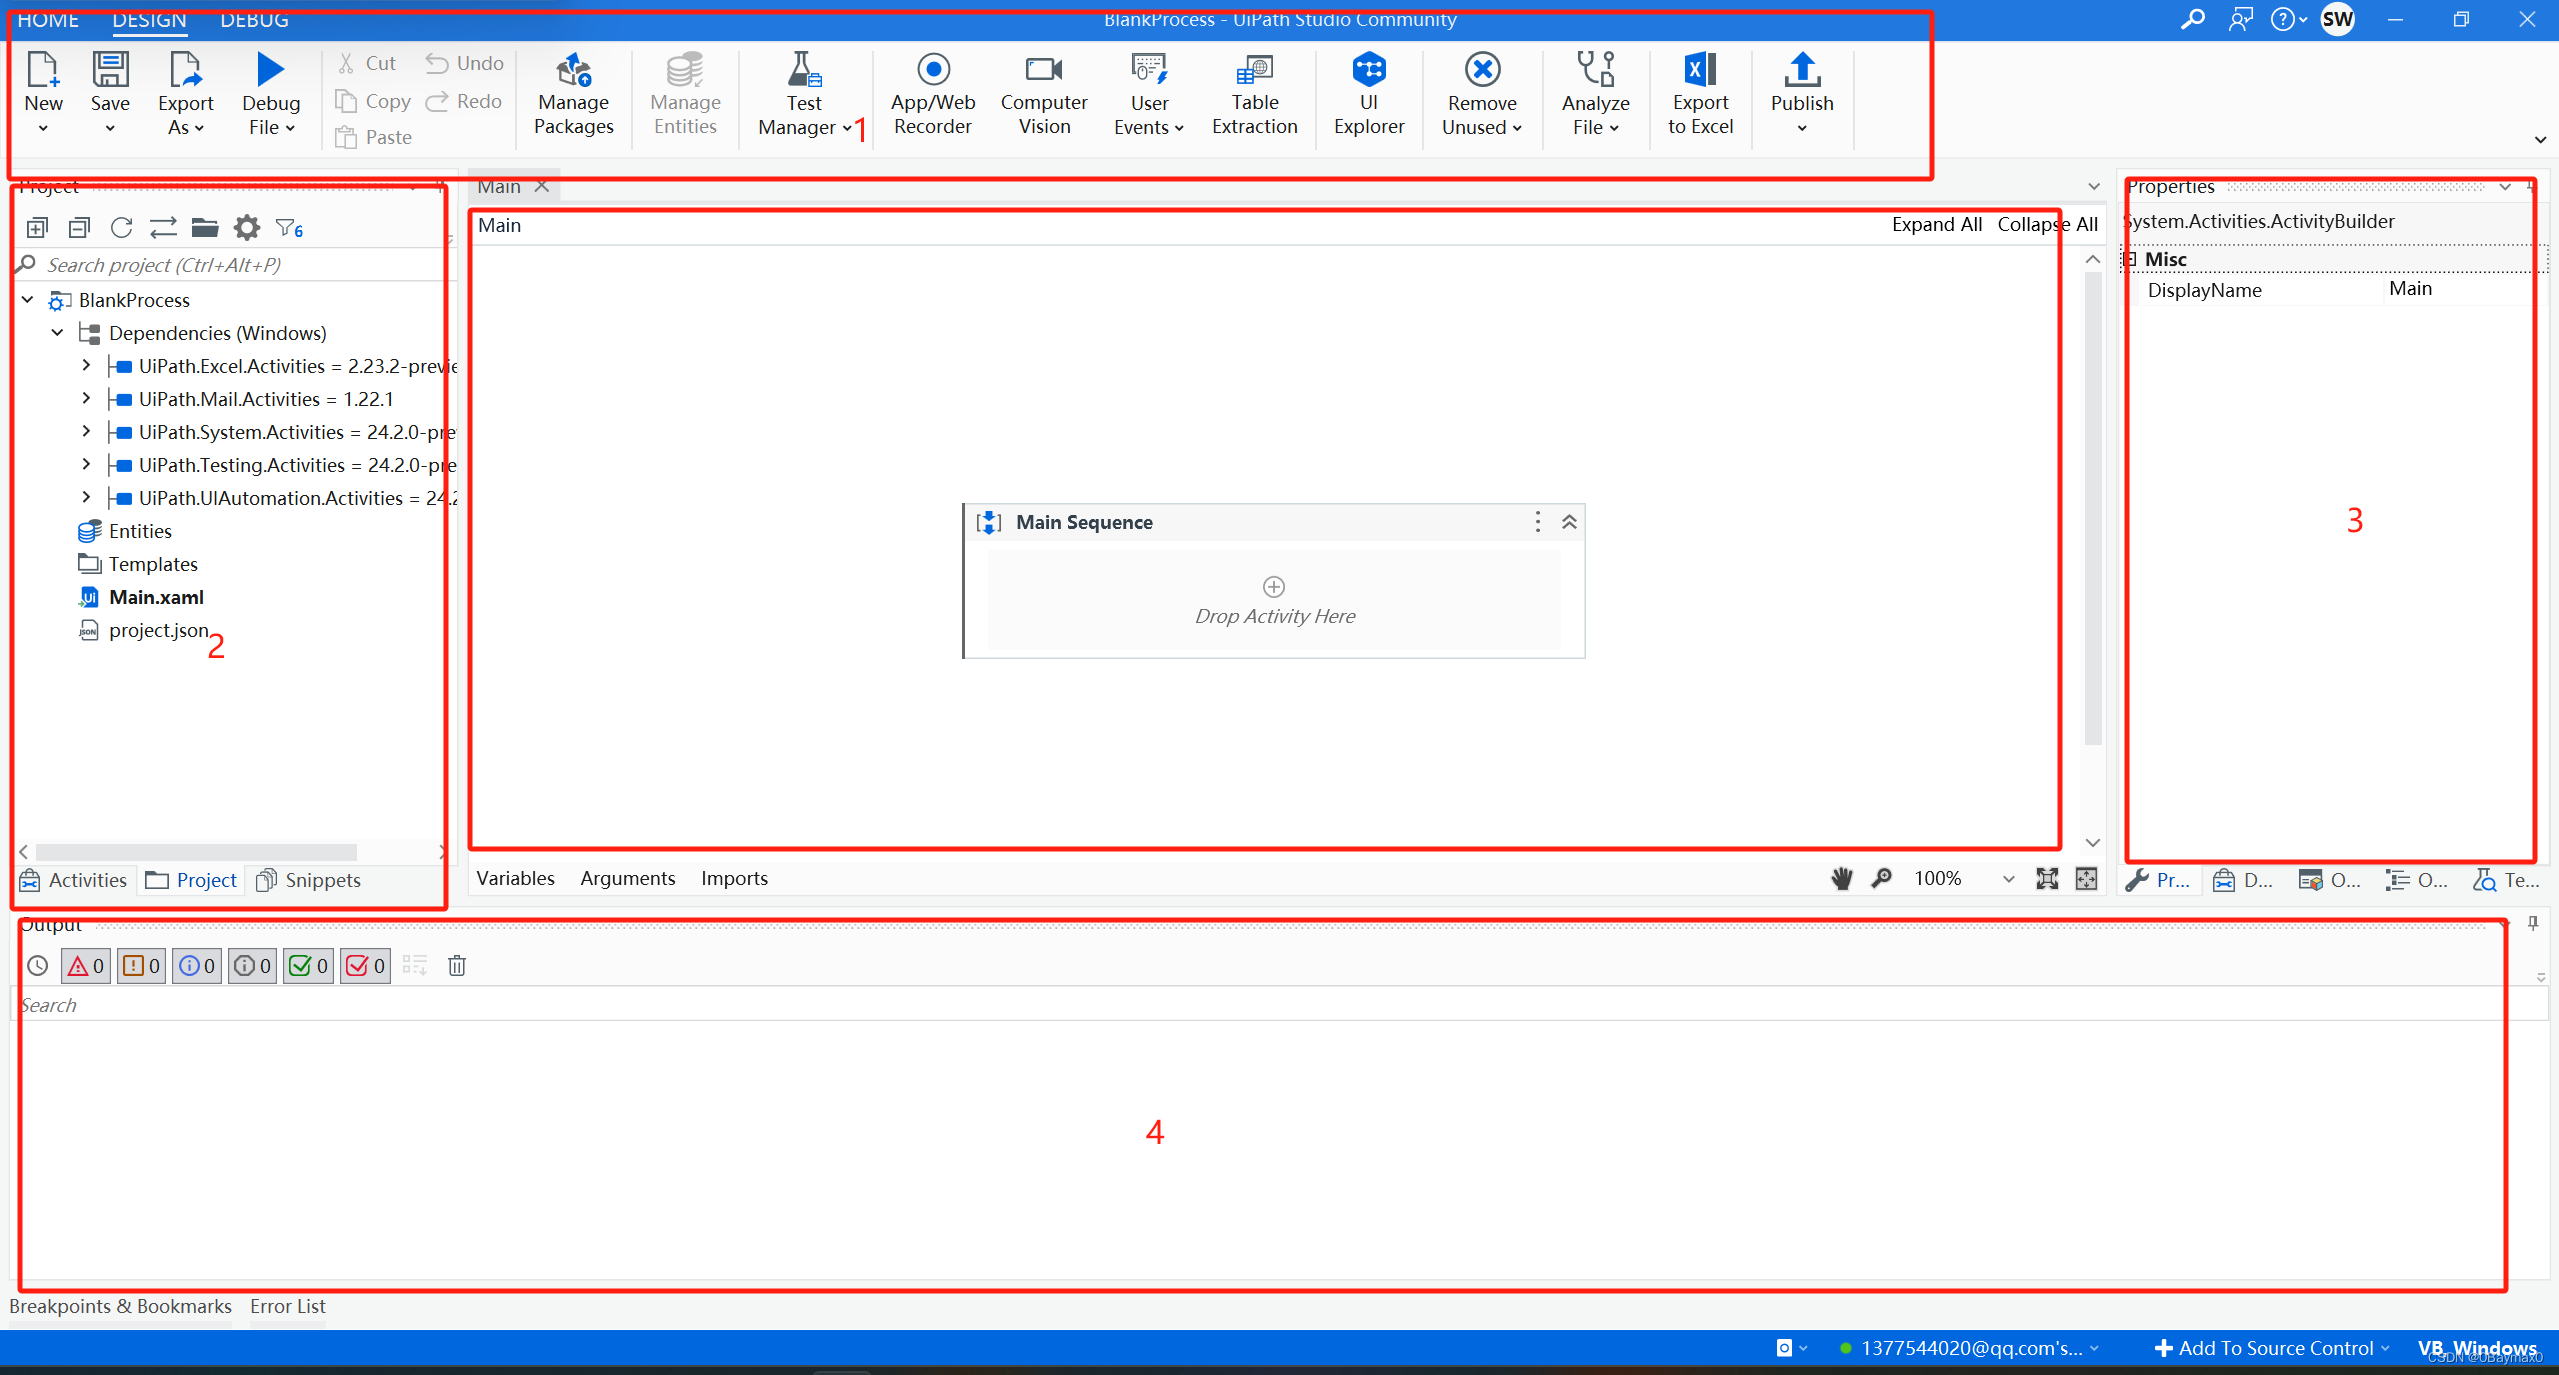Viewport: 2559px width, 1375px height.
Task: Click Analyze File icon
Action: (1596, 70)
